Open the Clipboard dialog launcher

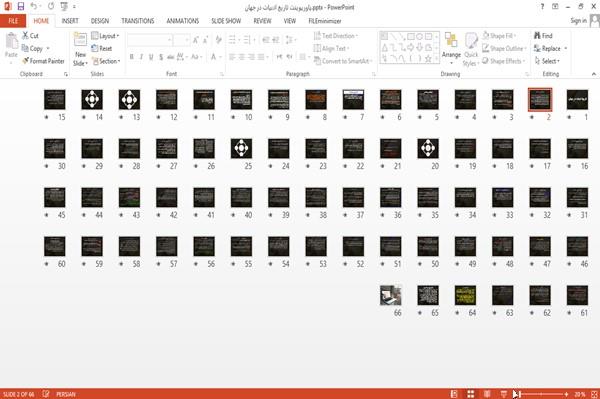[65, 74]
